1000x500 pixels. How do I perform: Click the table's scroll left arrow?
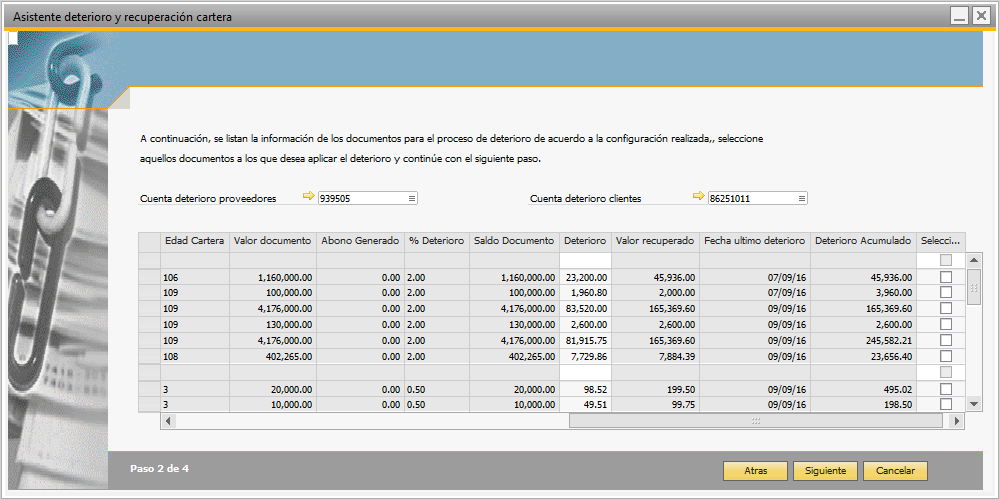pyautogui.click(x=168, y=421)
